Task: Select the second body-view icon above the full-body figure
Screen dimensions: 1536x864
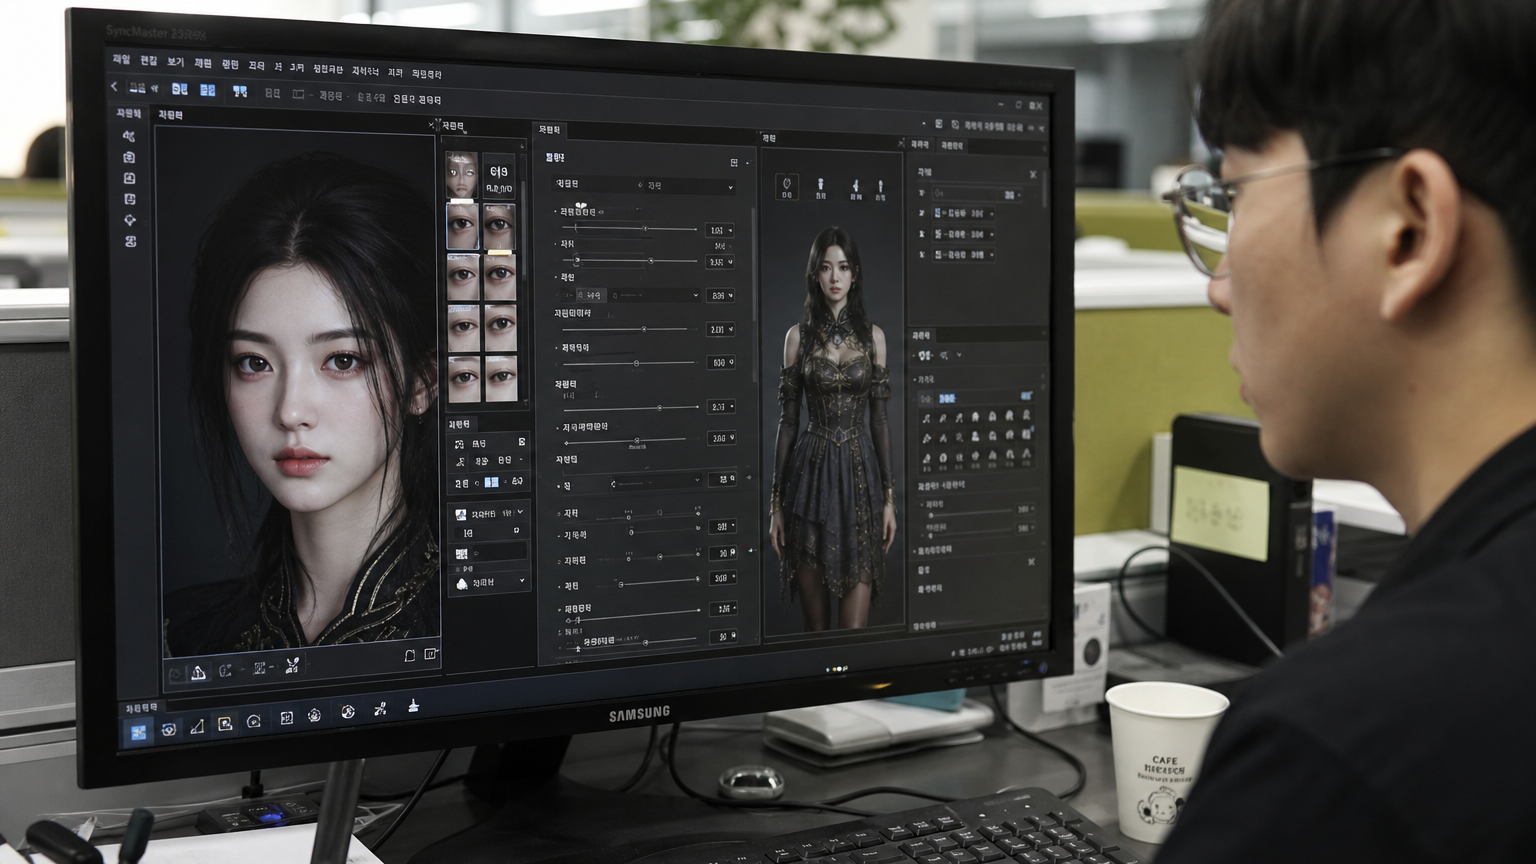Action: coord(821,188)
